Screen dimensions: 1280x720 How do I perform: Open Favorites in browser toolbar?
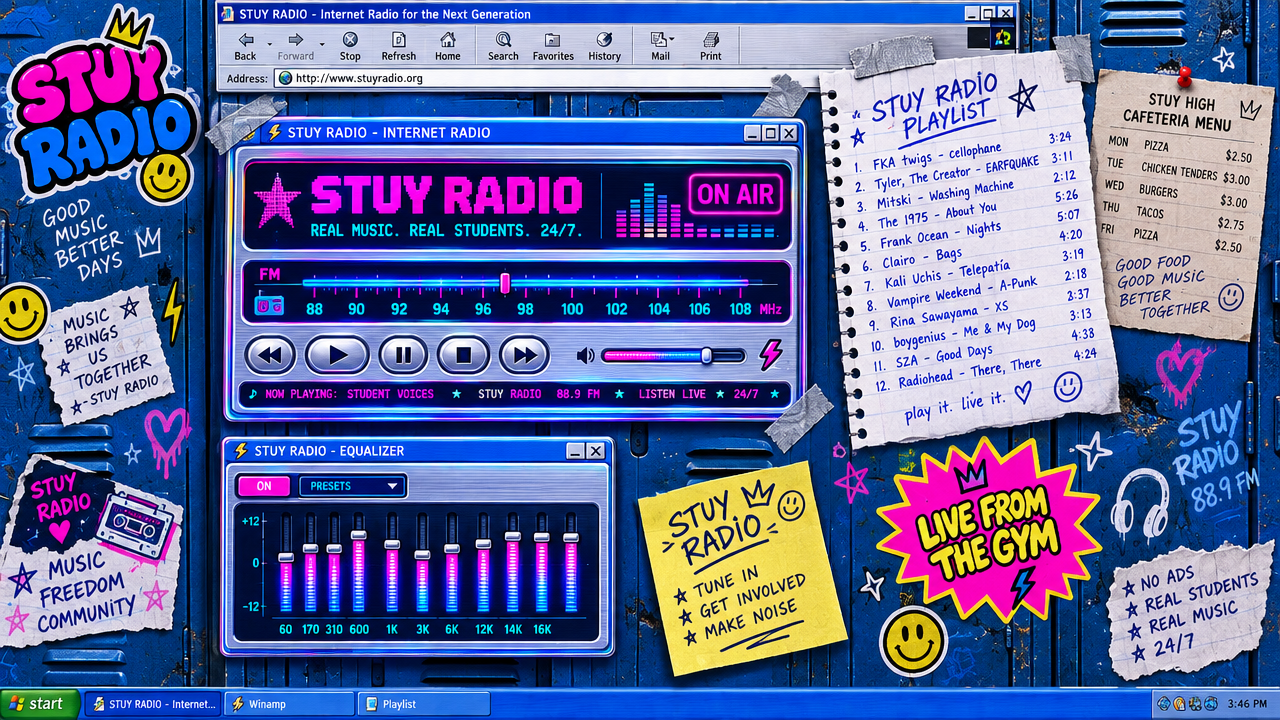(553, 46)
